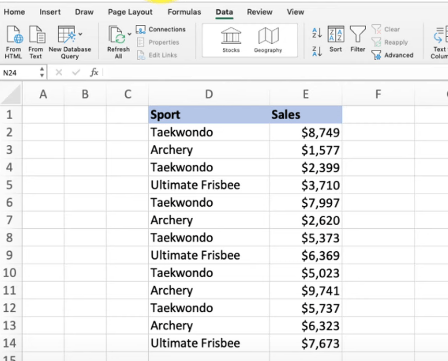448x361 pixels.
Task: Open the Page Layout tab
Action: pos(130,12)
